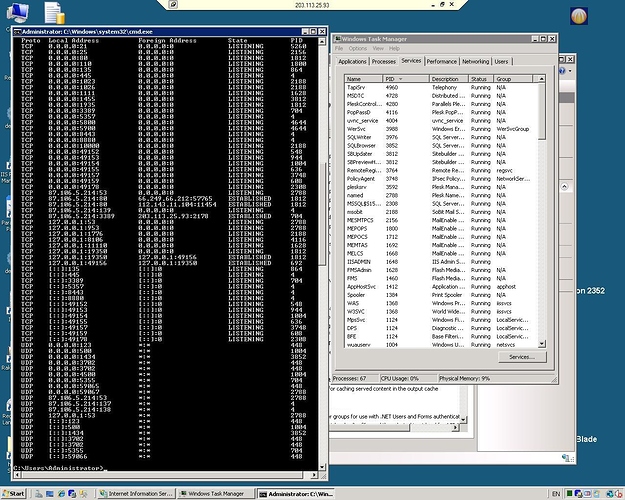Open the Options menu in Task Manager

point(358,48)
